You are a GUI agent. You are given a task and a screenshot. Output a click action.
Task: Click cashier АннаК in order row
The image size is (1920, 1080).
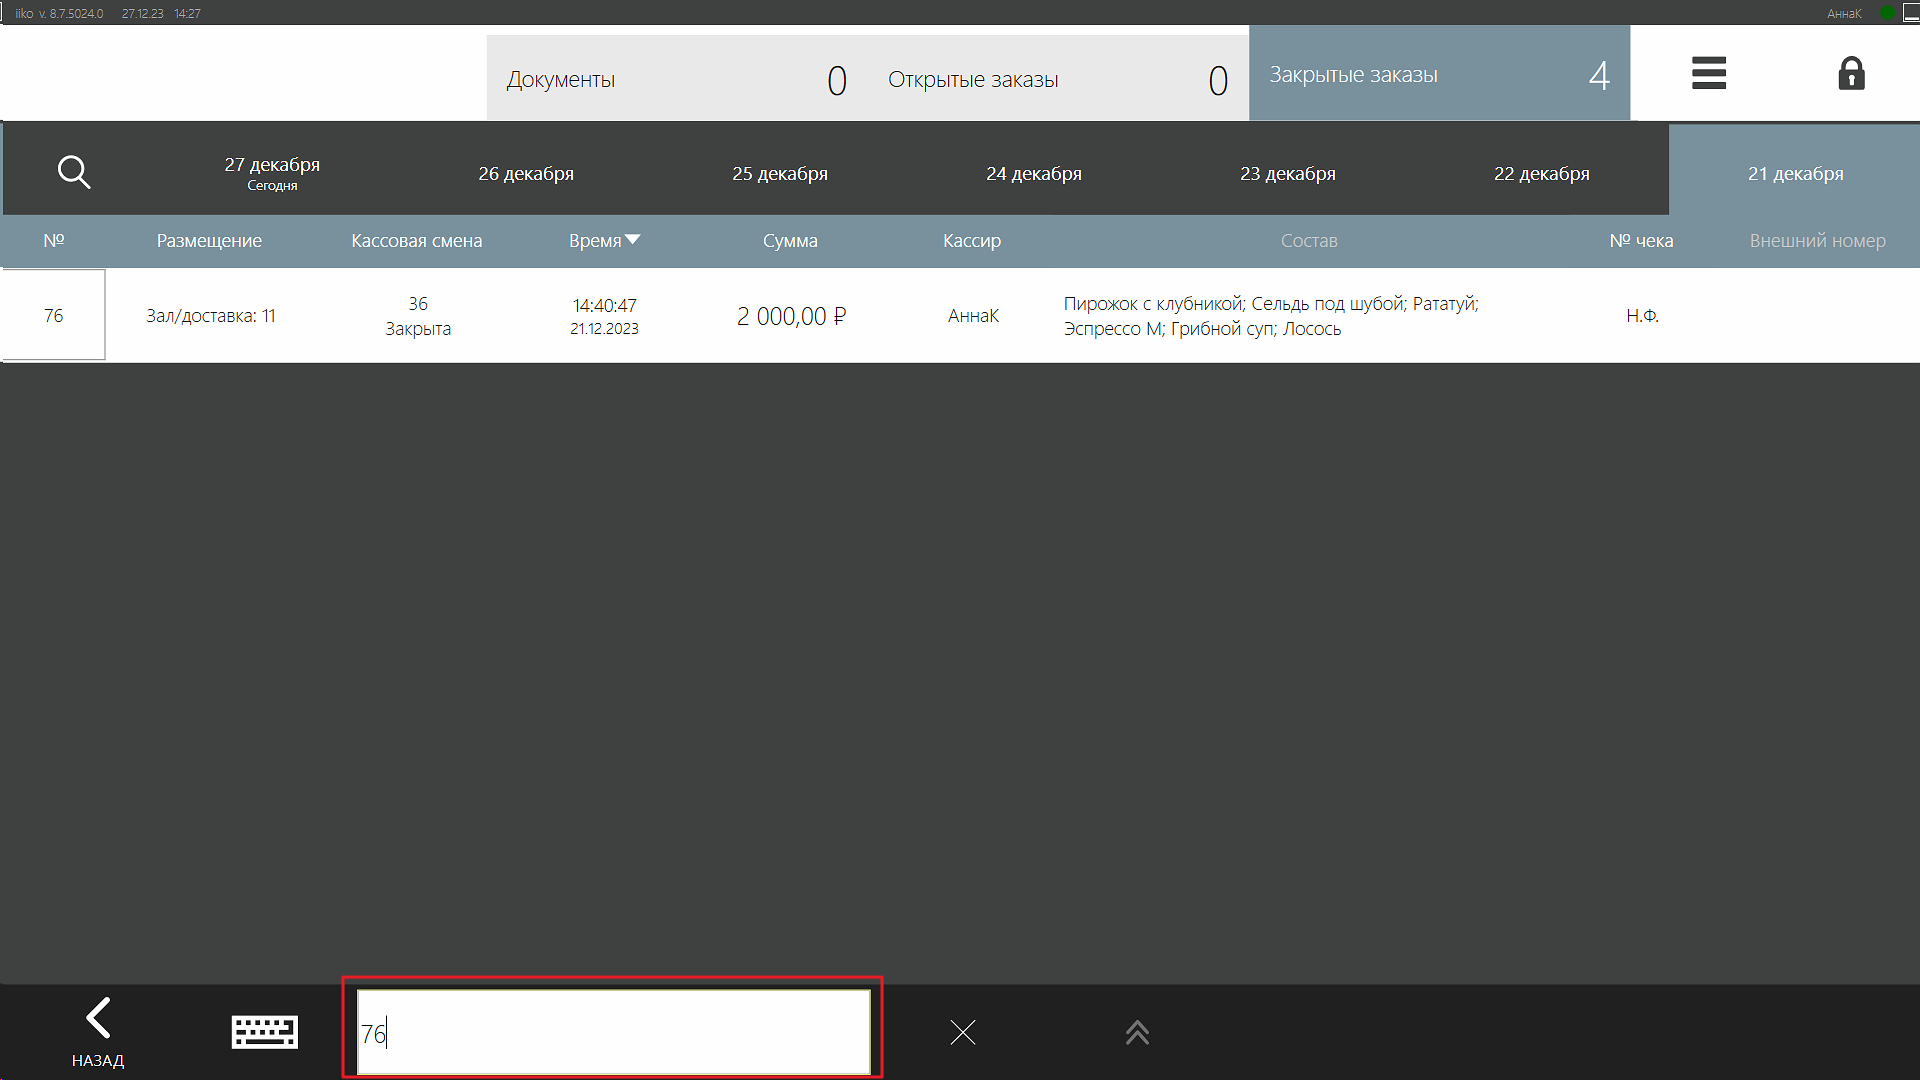[973, 316]
